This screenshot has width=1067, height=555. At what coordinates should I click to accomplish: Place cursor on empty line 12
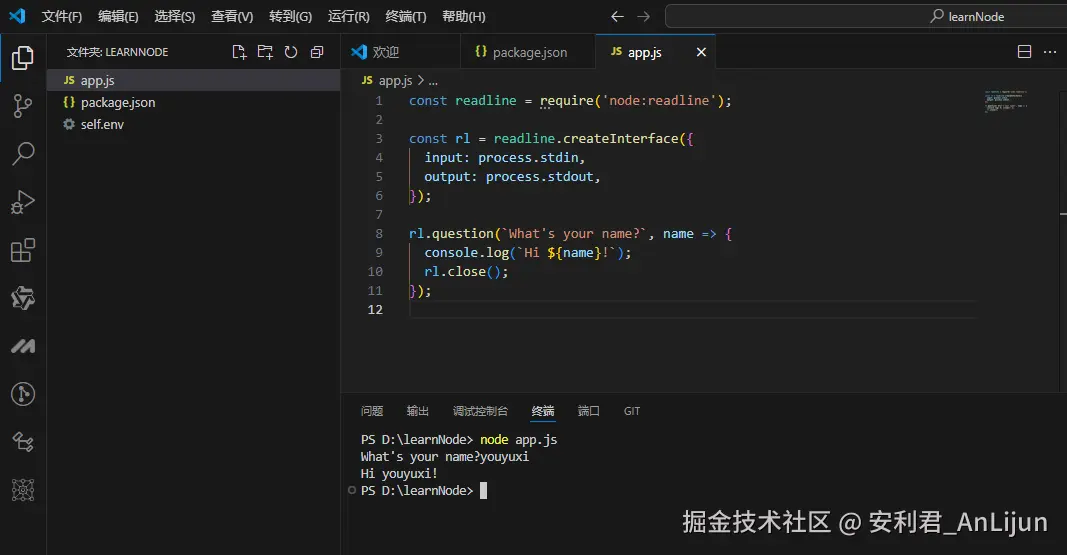click(691, 309)
